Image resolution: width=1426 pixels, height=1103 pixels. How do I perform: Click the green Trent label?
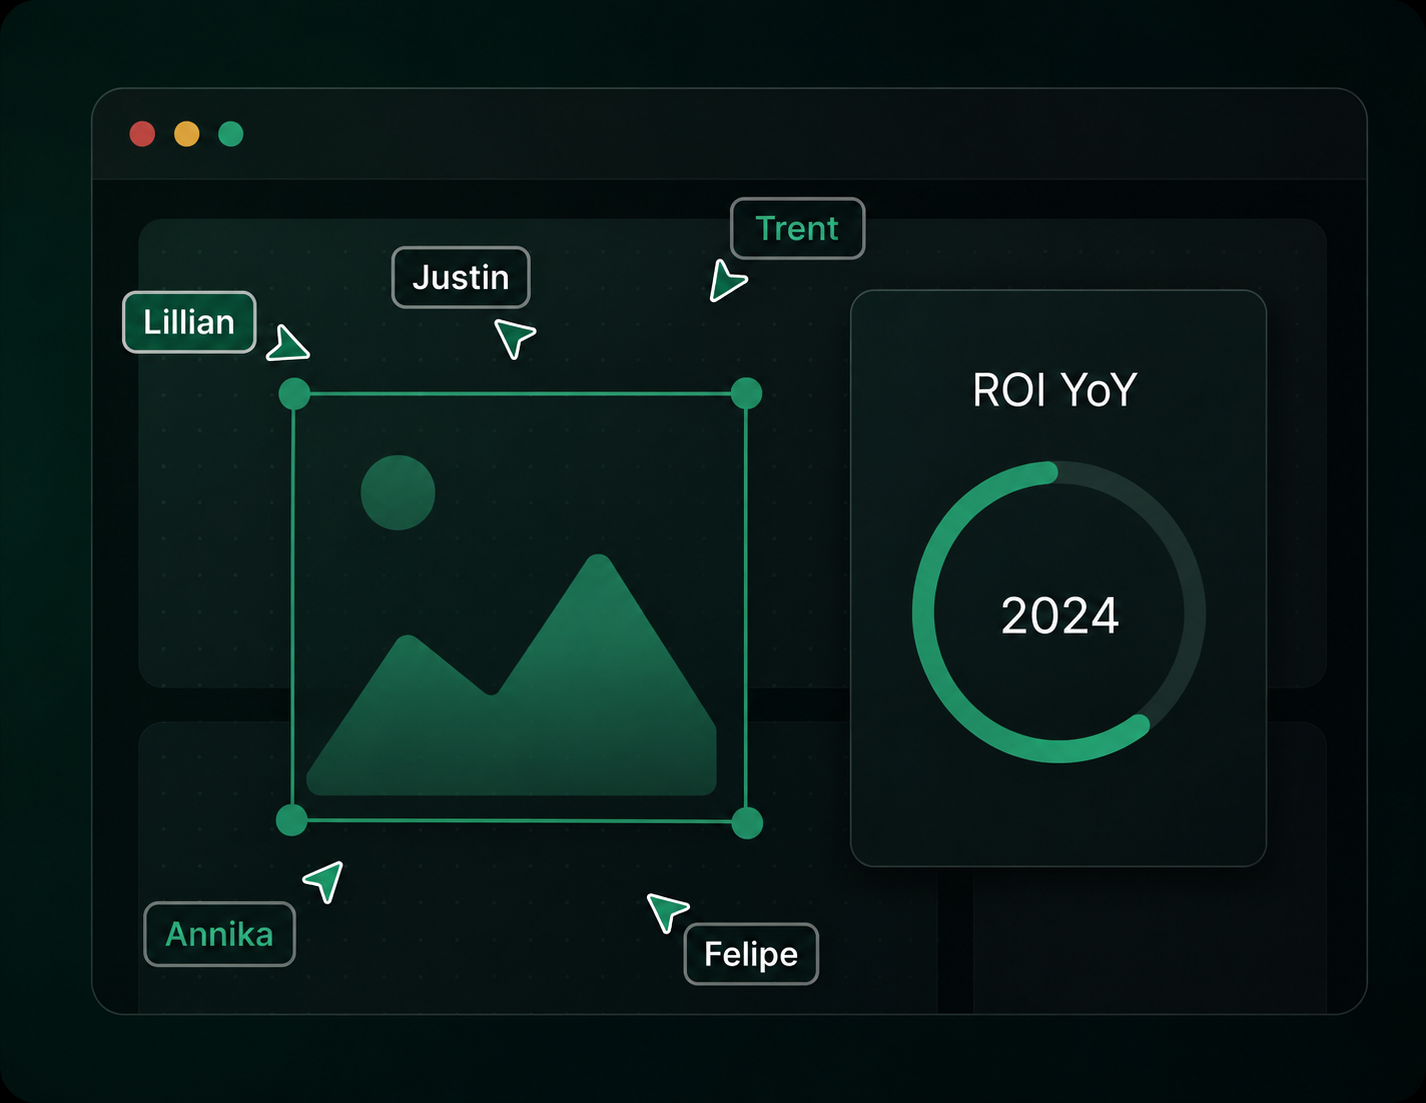(797, 228)
